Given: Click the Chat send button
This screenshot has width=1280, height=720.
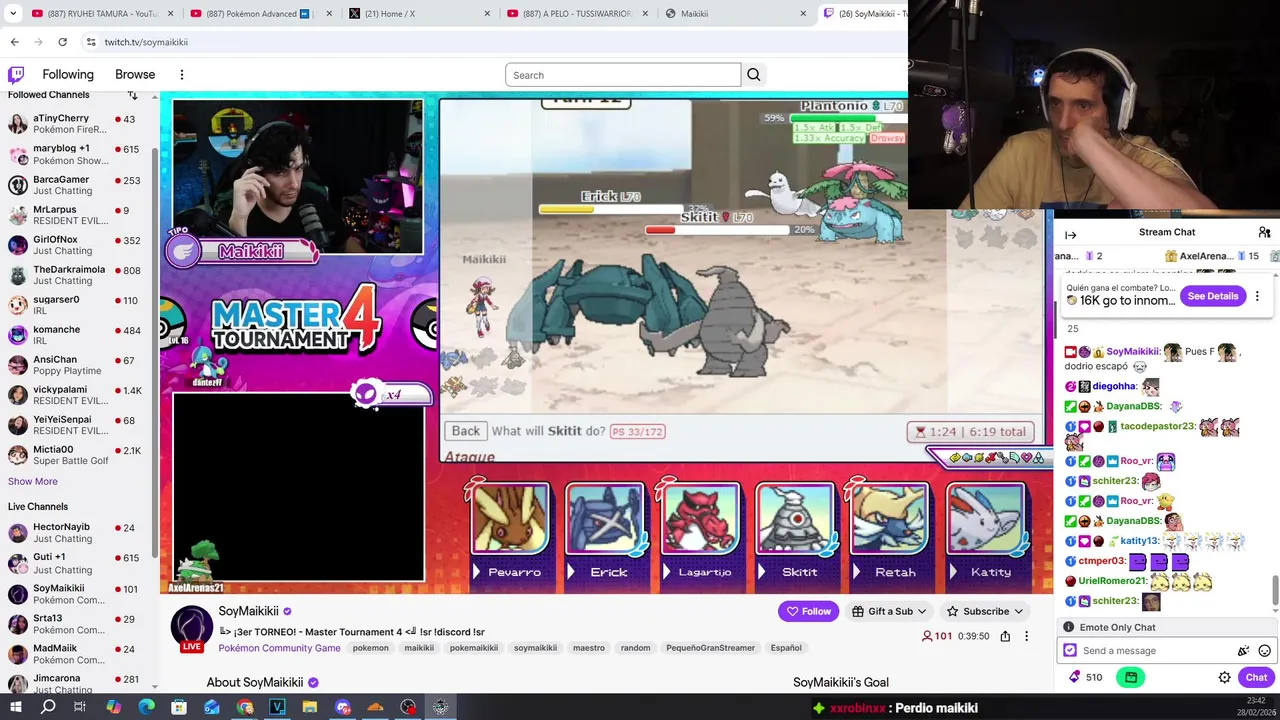Looking at the screenshot, I should [1256, 677].
